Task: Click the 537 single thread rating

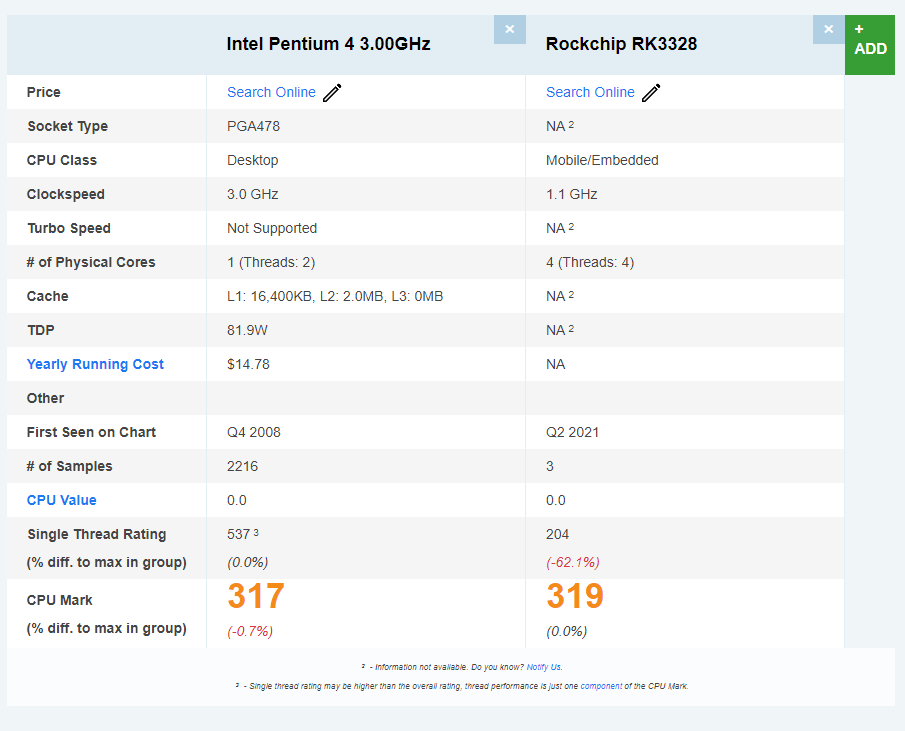Action: pos(238,534)
